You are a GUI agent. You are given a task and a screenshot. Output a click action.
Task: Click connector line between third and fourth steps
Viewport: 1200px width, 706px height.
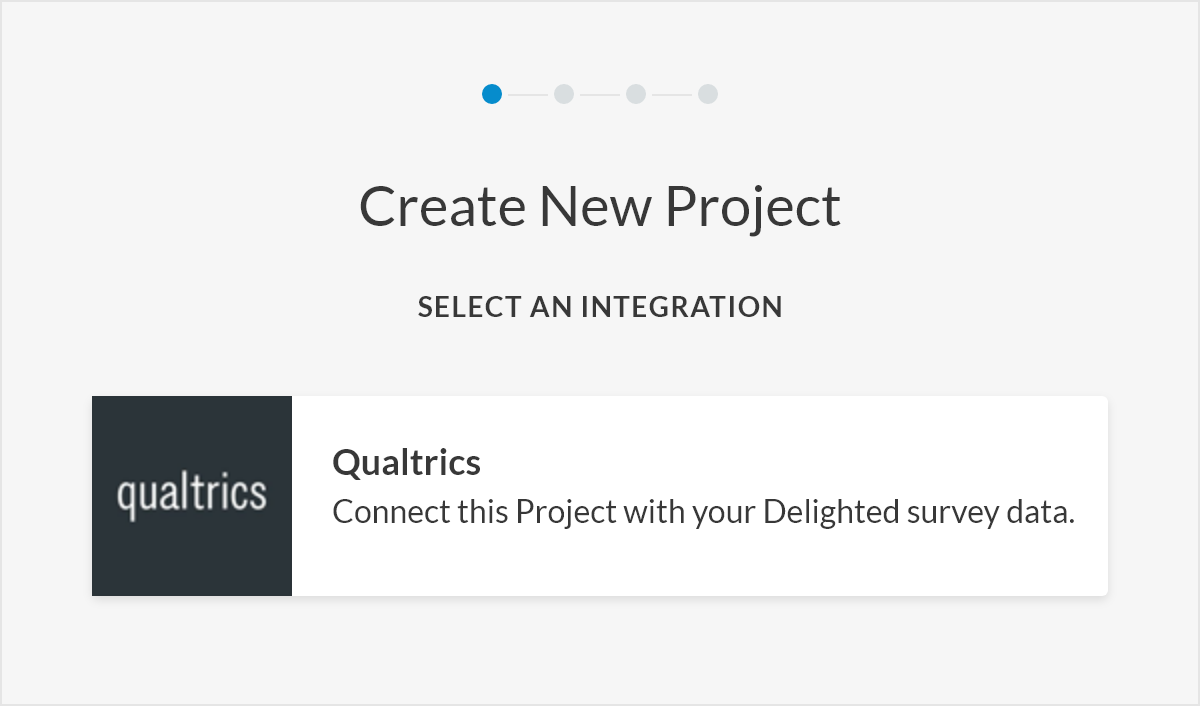pyautogui.click(x=672, y=94)
